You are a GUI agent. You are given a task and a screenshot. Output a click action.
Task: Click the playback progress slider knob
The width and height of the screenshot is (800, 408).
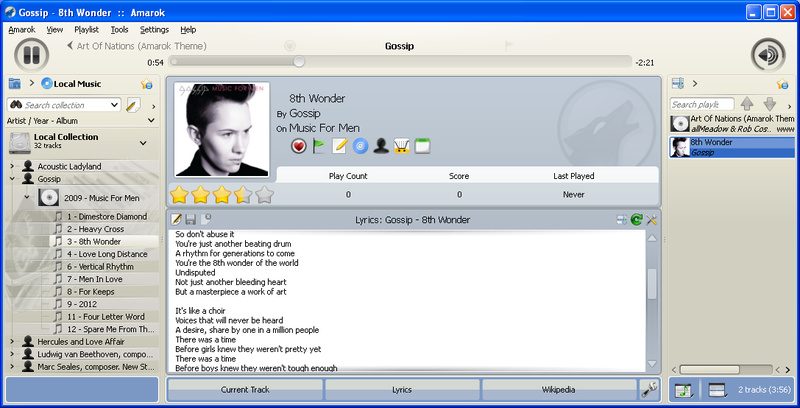pos(299,62)
